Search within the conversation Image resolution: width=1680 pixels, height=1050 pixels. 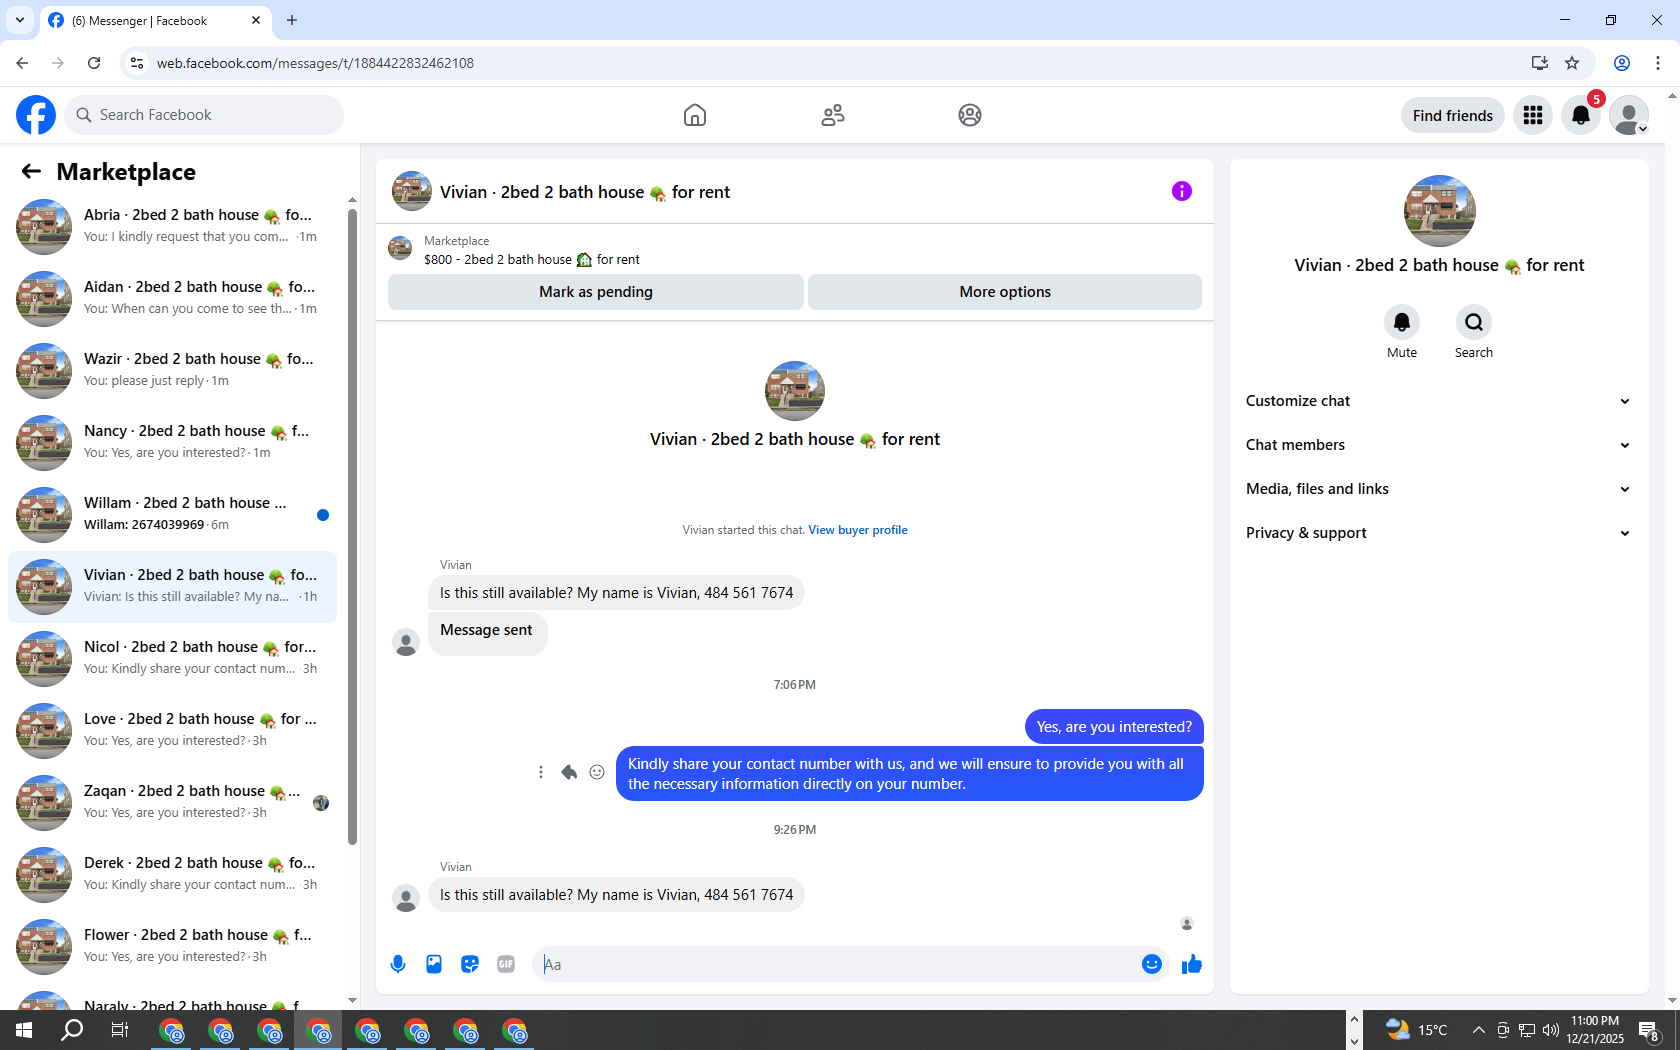tap(1474, 322)
